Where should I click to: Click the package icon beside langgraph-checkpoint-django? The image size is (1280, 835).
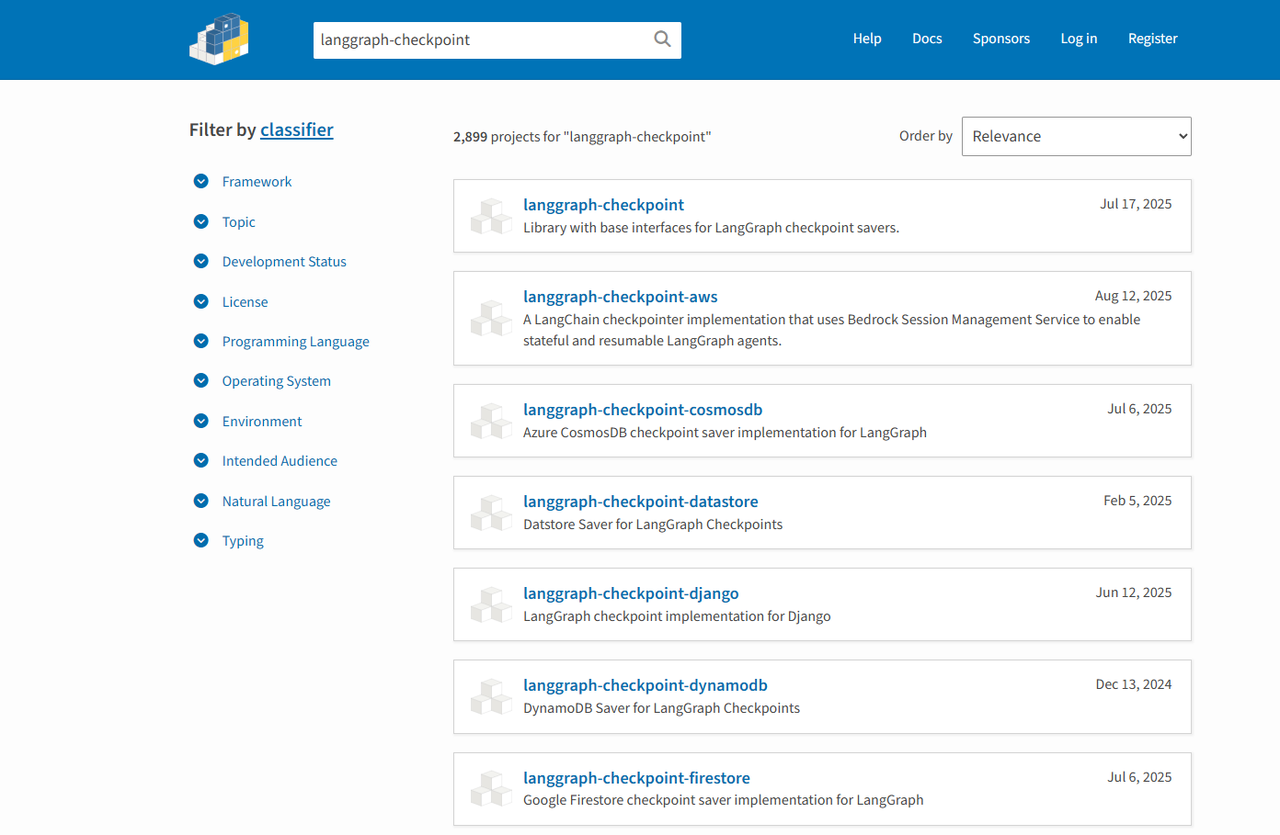point(491,605)
